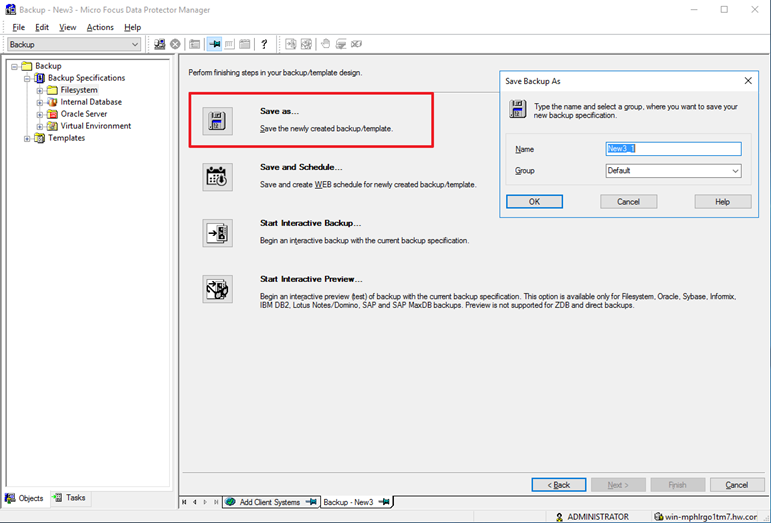Close the Save Backup As dialog
771x523 pixels.
click(748, 81)
